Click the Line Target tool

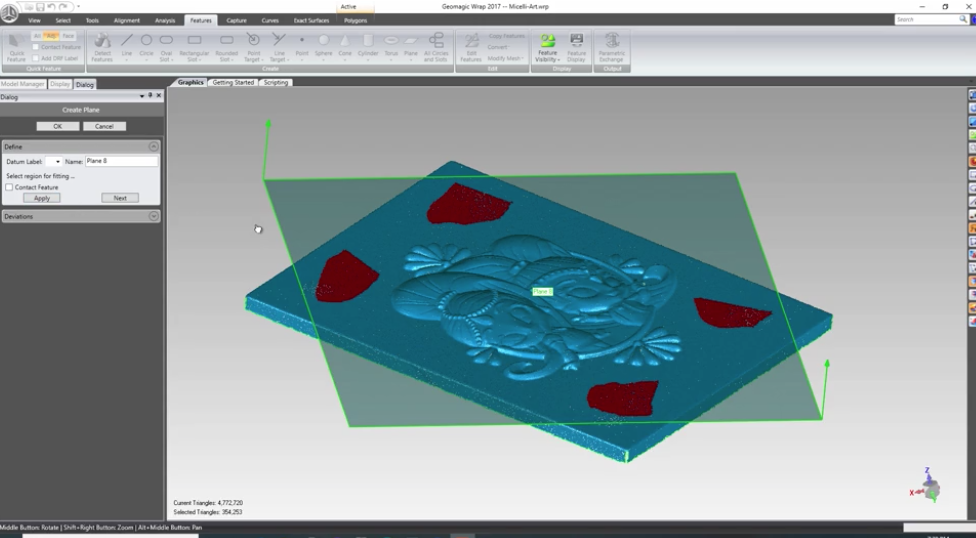point(279,47)
